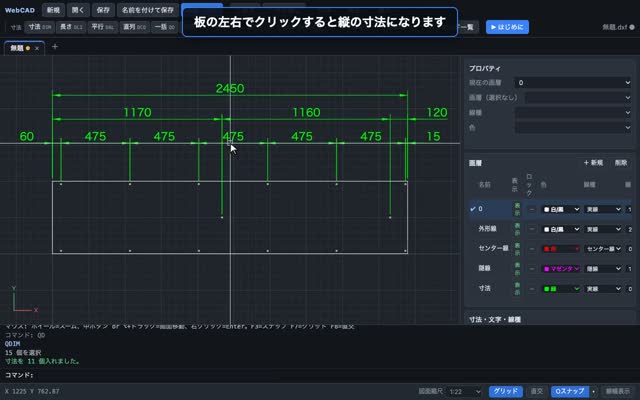Toggle the 直交 ortho mode button
Screen dimensions: 640x400
pos(537,391)
